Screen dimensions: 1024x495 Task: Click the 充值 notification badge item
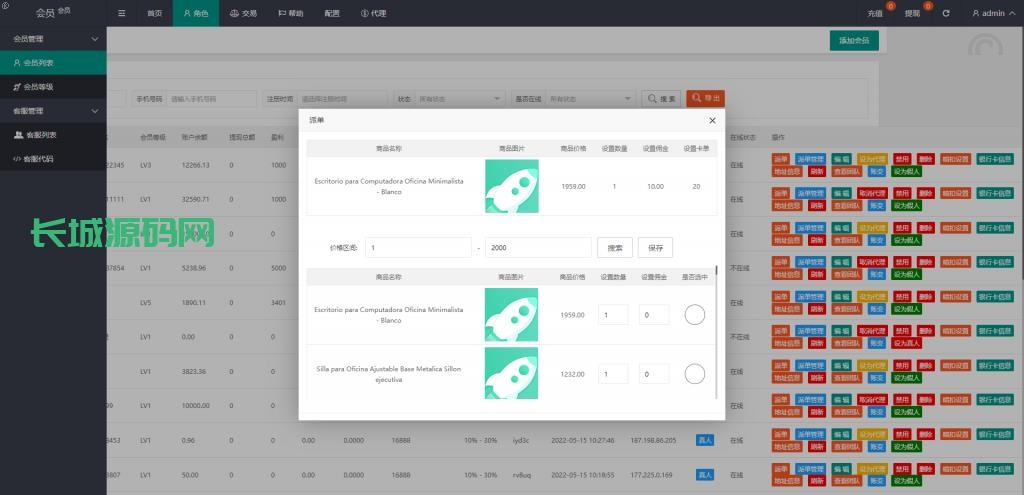click(x=877, y=13)
